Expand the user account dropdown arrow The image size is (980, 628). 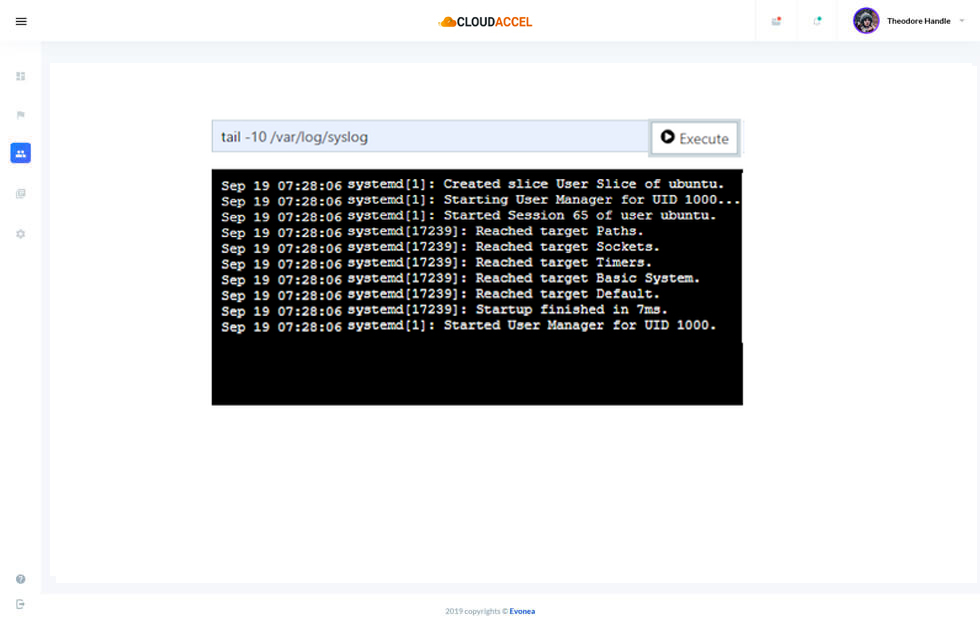(962, 21)
